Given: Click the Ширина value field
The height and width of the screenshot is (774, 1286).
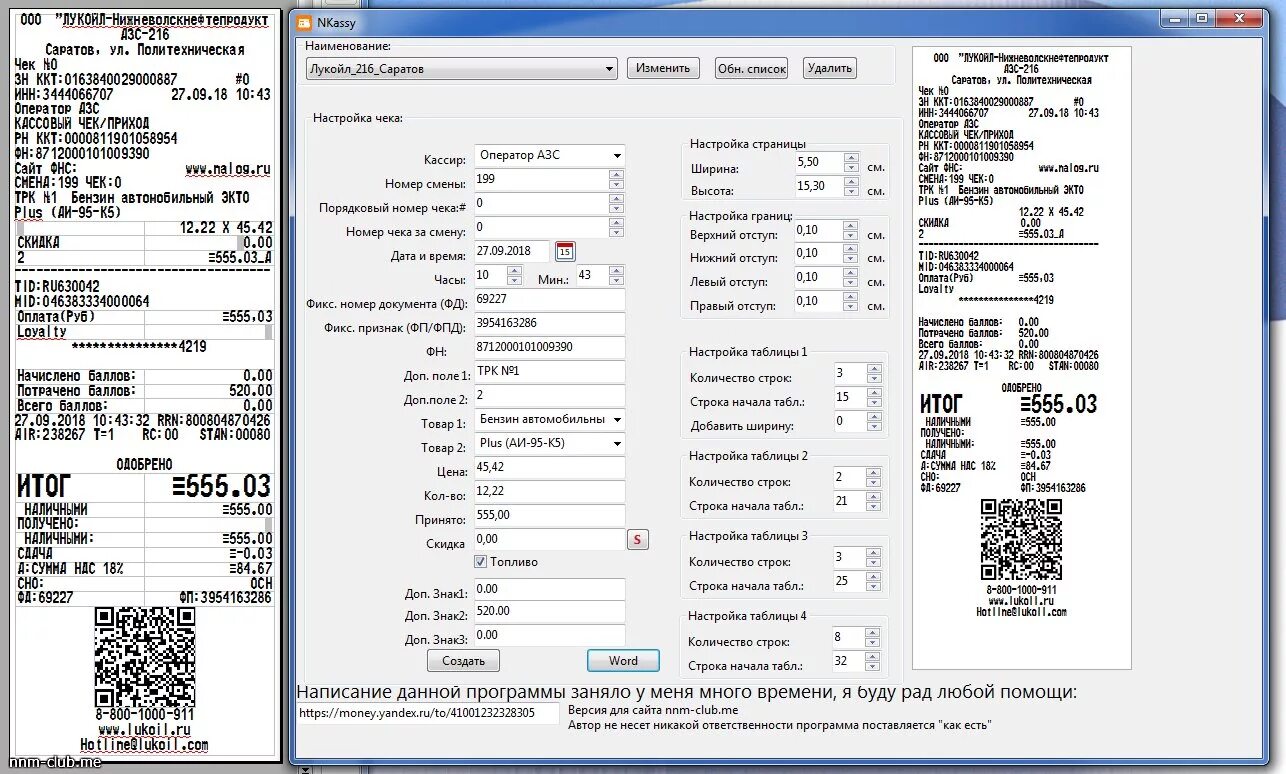Looking at the screenshot, I should (x=819, y=162).
